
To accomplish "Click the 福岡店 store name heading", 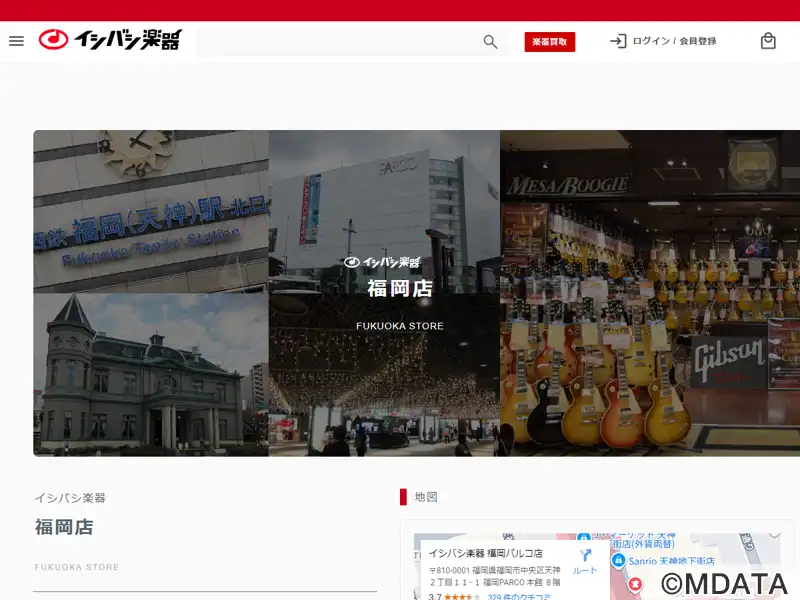I will (x=64, y=527).
